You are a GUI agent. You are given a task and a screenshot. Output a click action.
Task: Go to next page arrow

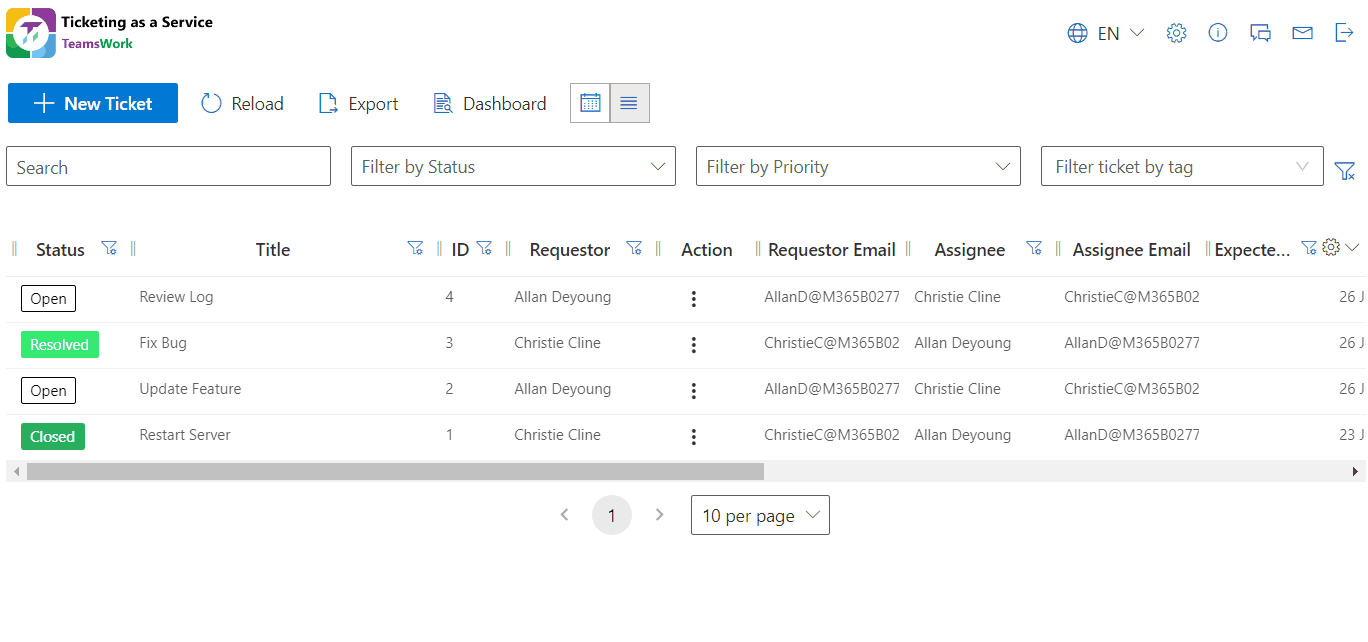(x=659, y=515)
